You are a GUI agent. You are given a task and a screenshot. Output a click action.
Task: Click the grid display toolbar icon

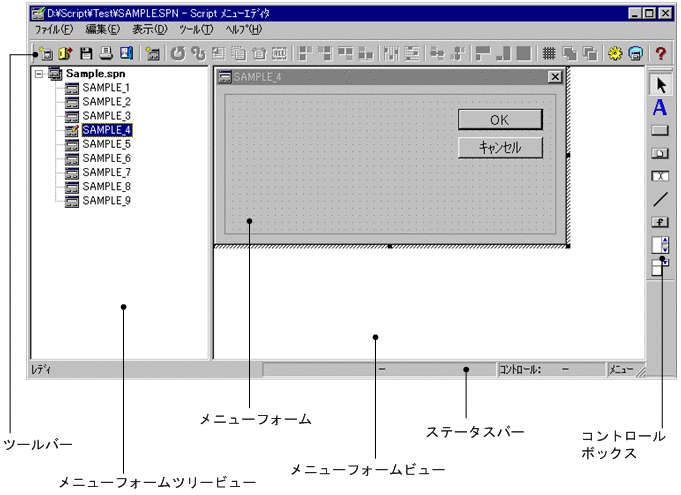(x=549, y=53)
